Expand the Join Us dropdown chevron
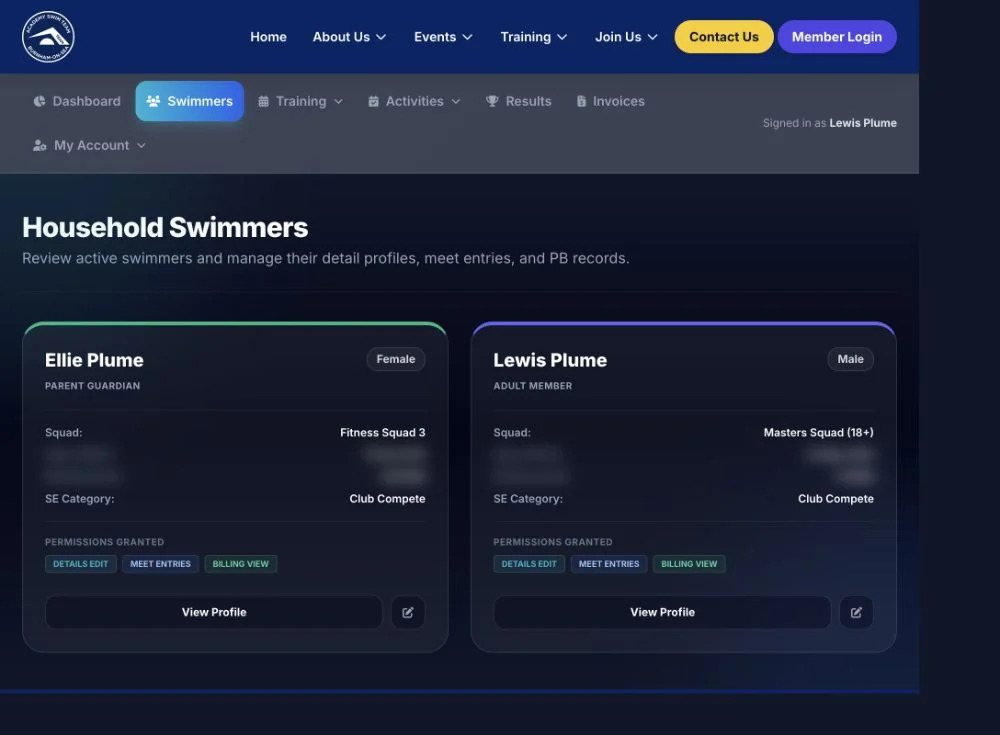This screenshot has height=735, width=1000. tap(652, 37)
